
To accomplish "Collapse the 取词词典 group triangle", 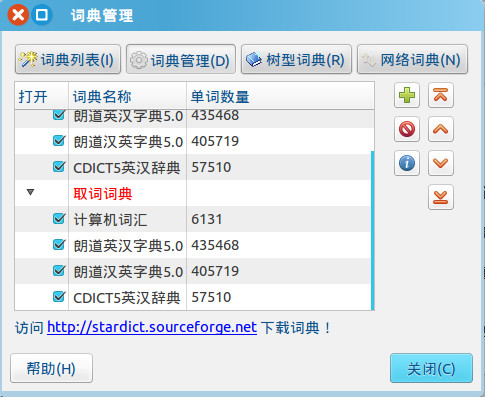I will 31,192.
